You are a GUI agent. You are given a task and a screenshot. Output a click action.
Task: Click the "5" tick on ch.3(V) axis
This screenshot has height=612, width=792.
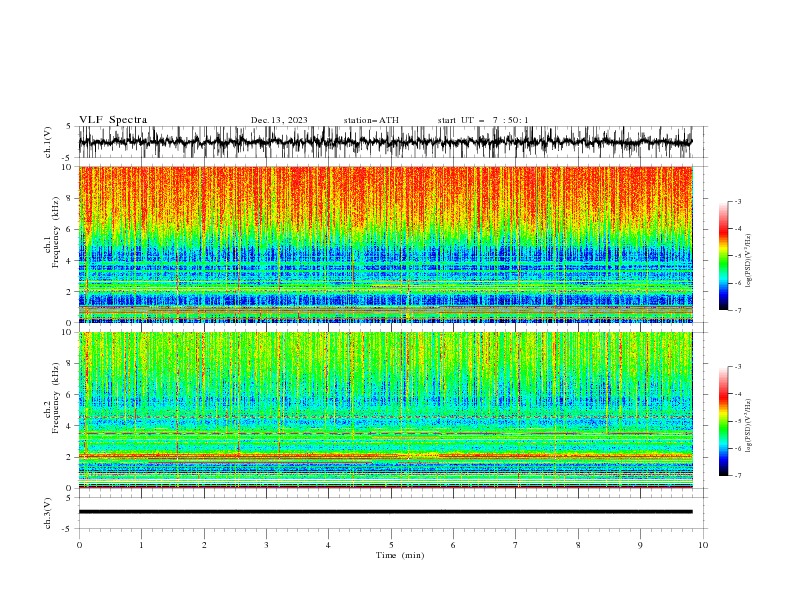click(69, 498)
